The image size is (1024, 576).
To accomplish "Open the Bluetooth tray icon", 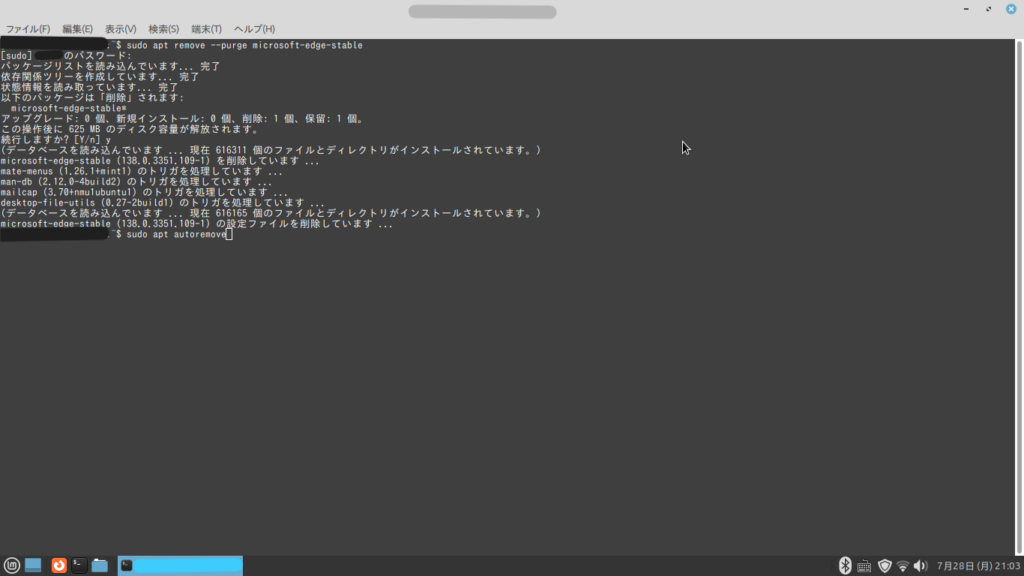I will [x=845, y=566].
